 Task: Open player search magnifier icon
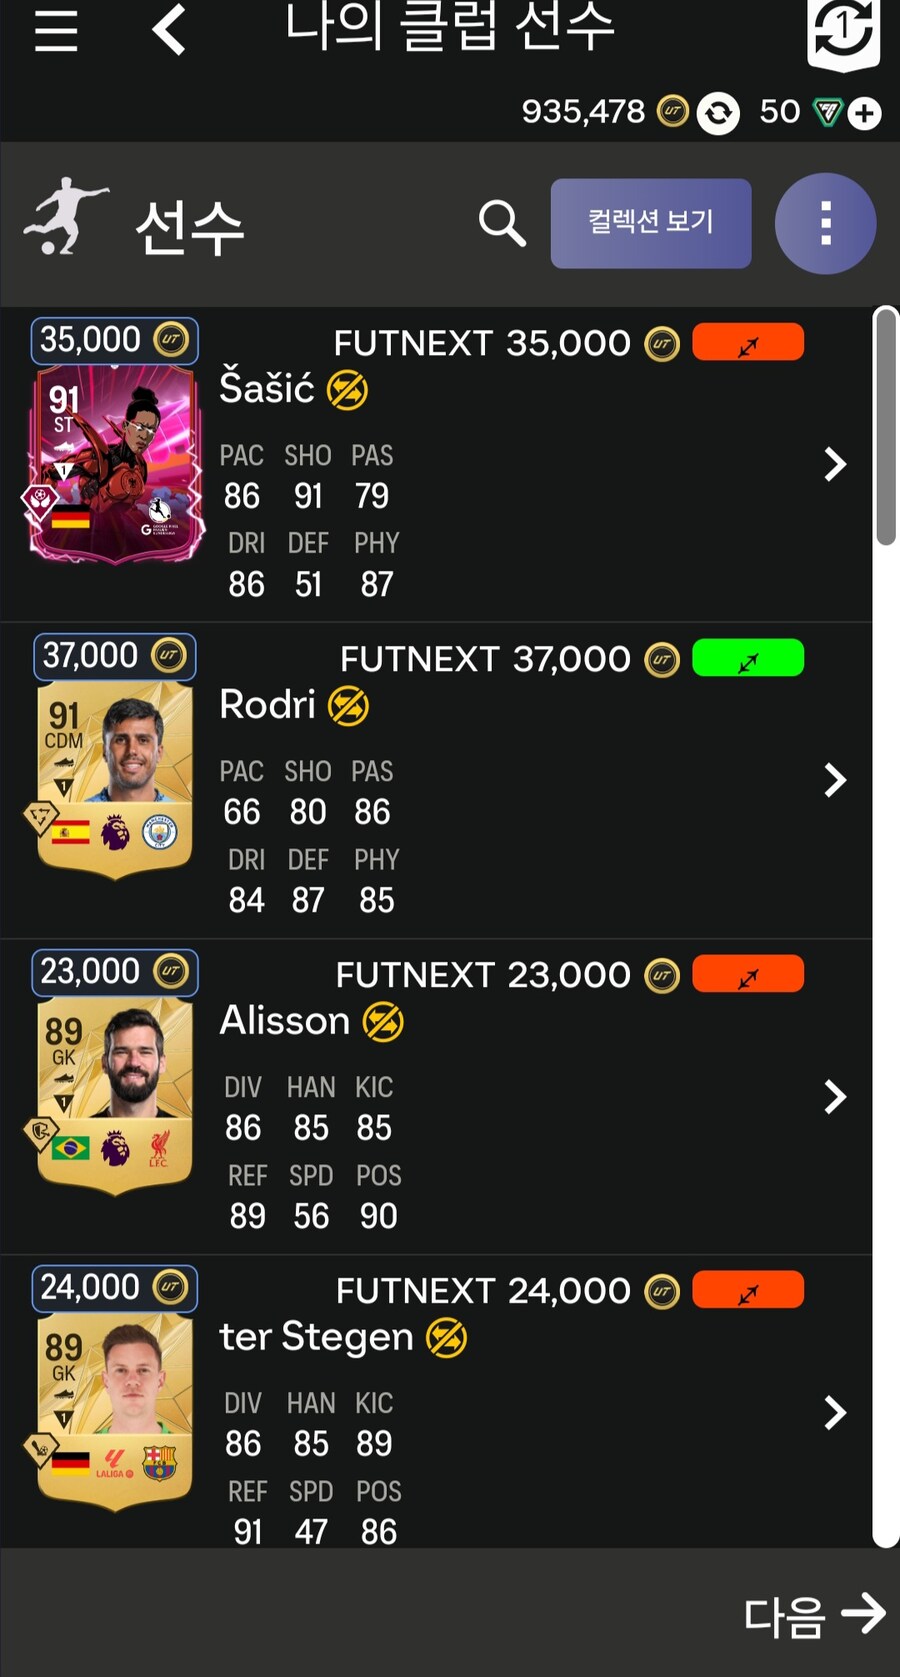[502, 223]
